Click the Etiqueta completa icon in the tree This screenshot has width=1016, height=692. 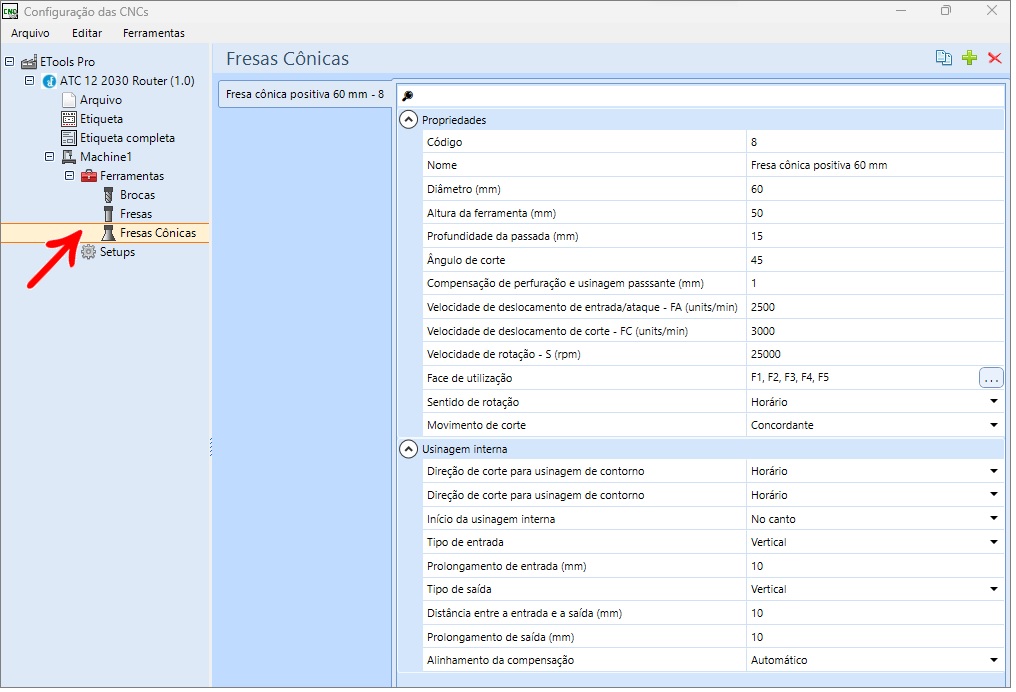coord(69,138)
